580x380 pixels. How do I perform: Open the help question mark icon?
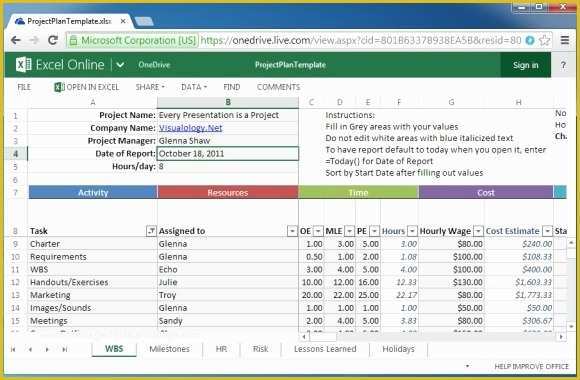click(563, 65)
